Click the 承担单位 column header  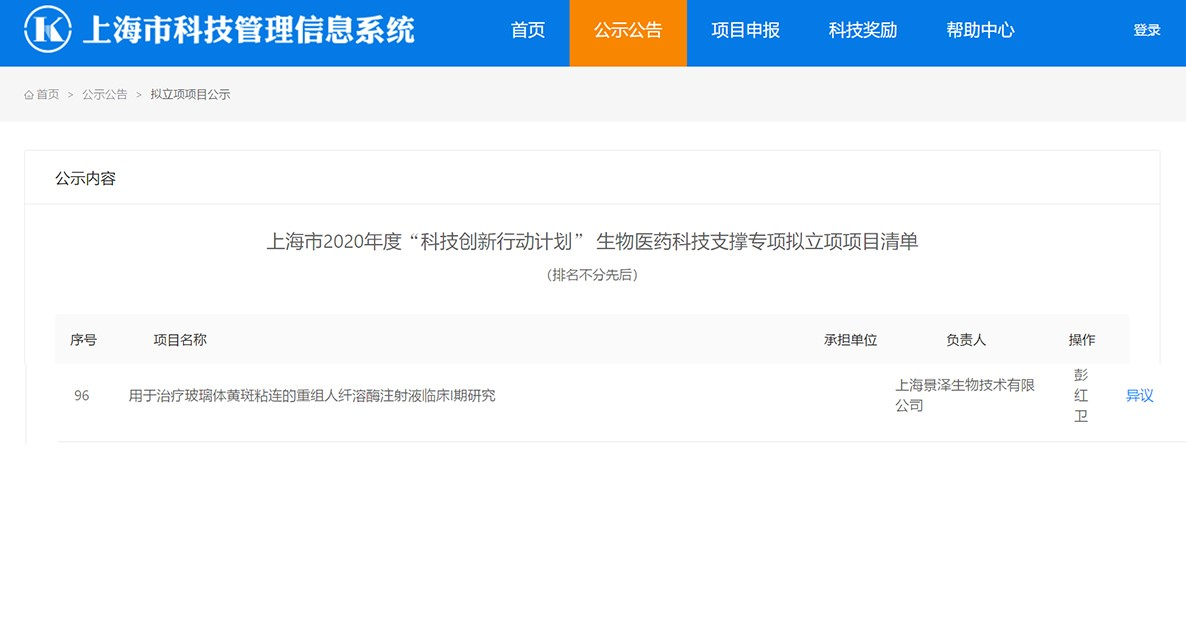[x=850, y=340]
